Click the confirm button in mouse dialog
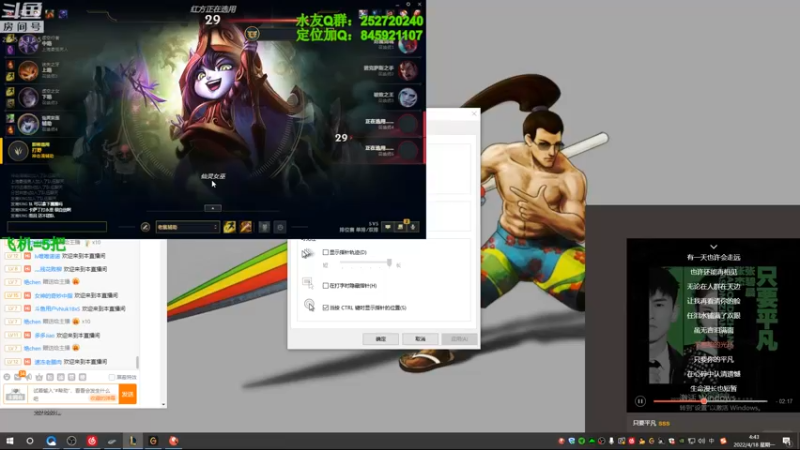The height and width of the screenshot is (450, 800). pos(381,339)
